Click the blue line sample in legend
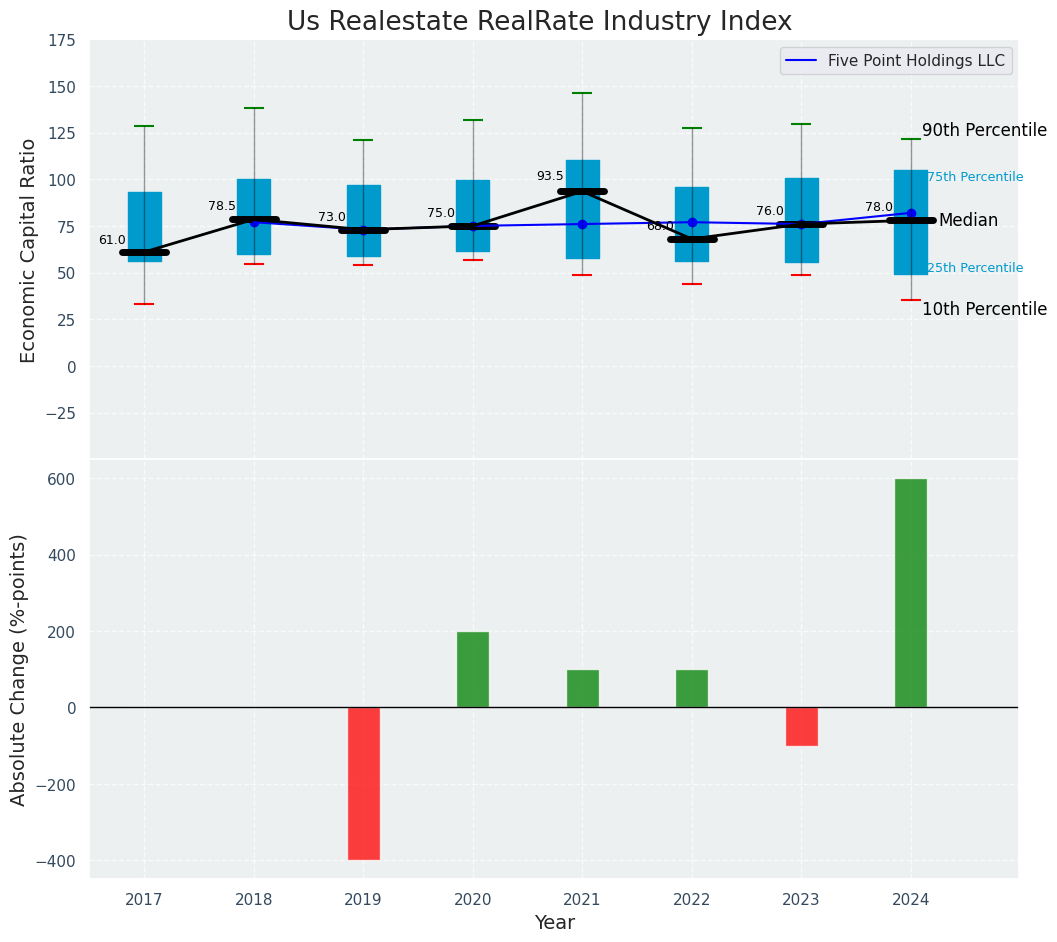The height and width of the screenshot is (942, 1057). tap(803, 61)
